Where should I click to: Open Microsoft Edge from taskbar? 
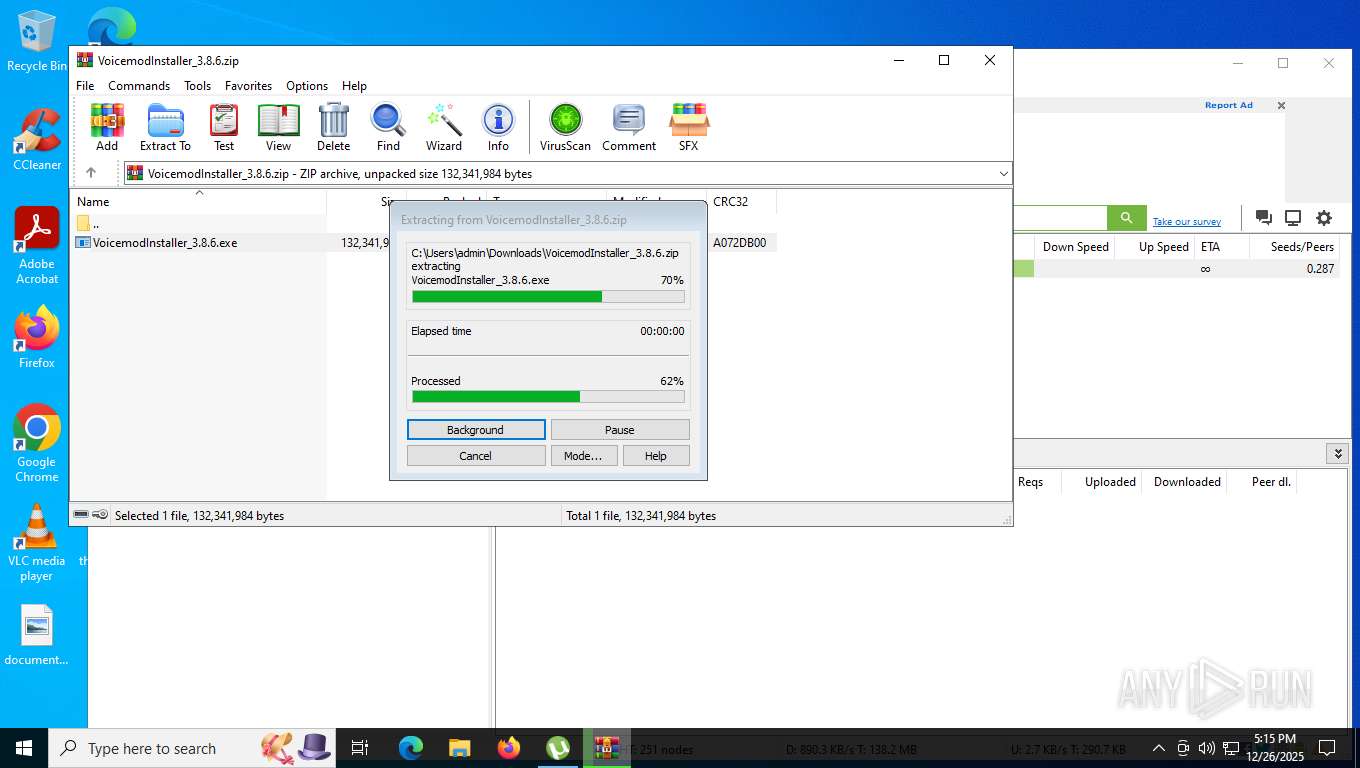tap(411, 748)
